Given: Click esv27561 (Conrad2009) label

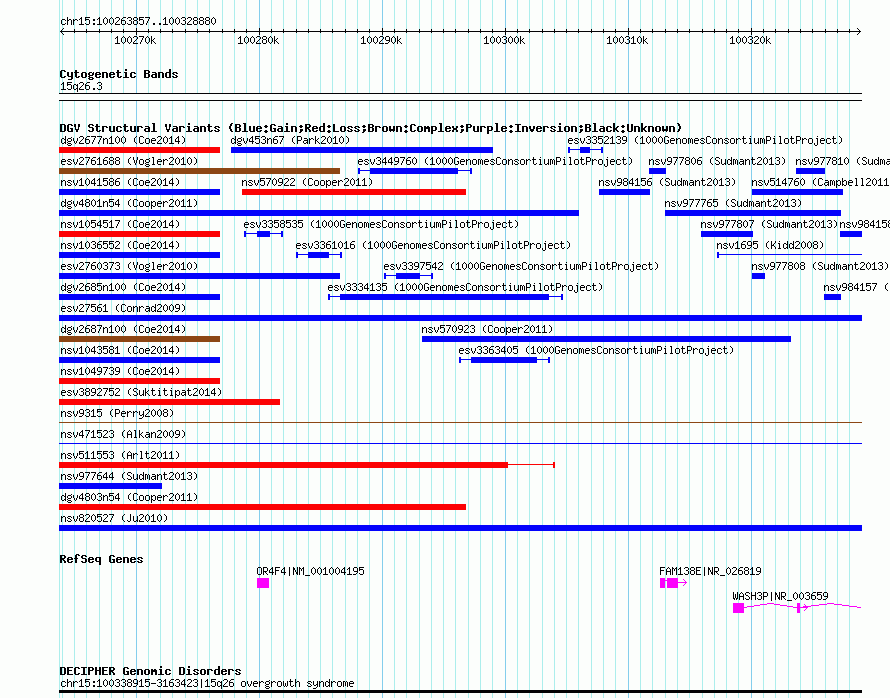Looking at the screenshot, I should click(x=123, y=308).
